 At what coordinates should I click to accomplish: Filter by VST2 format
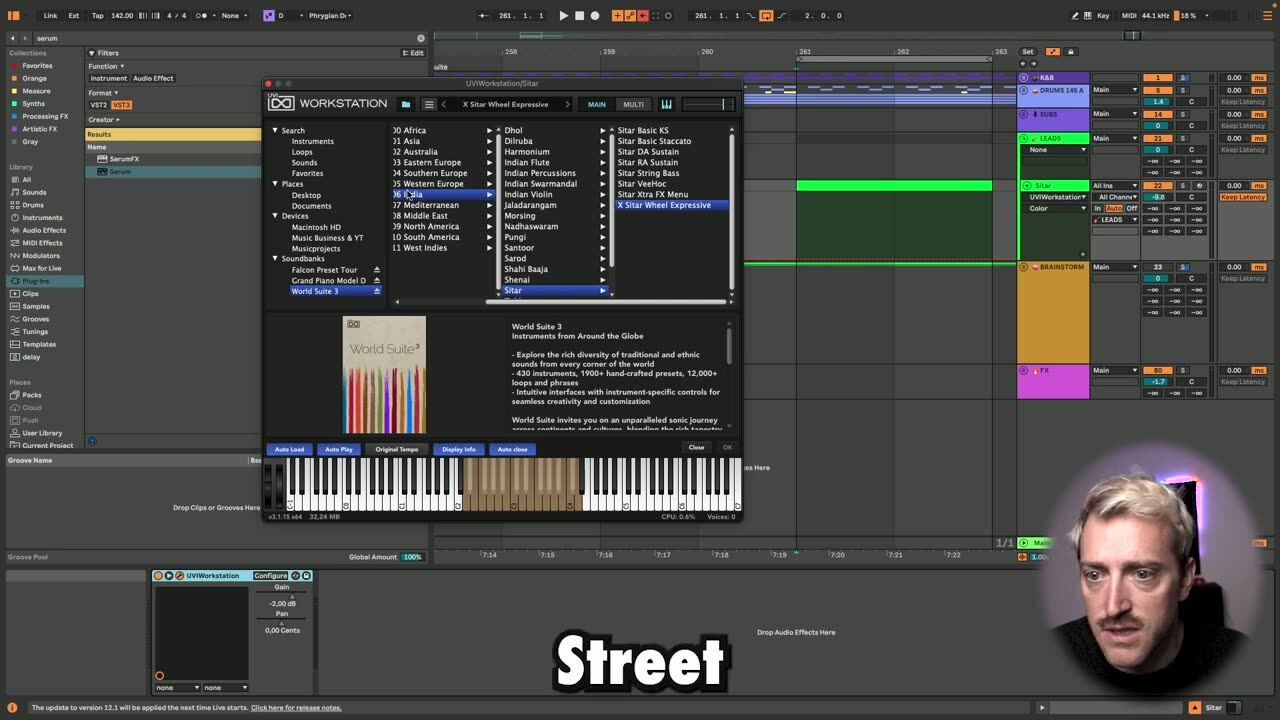99,105
